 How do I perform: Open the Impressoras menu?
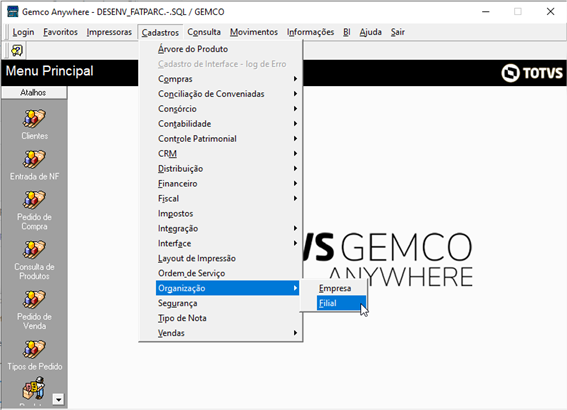(x=109, y=32)
